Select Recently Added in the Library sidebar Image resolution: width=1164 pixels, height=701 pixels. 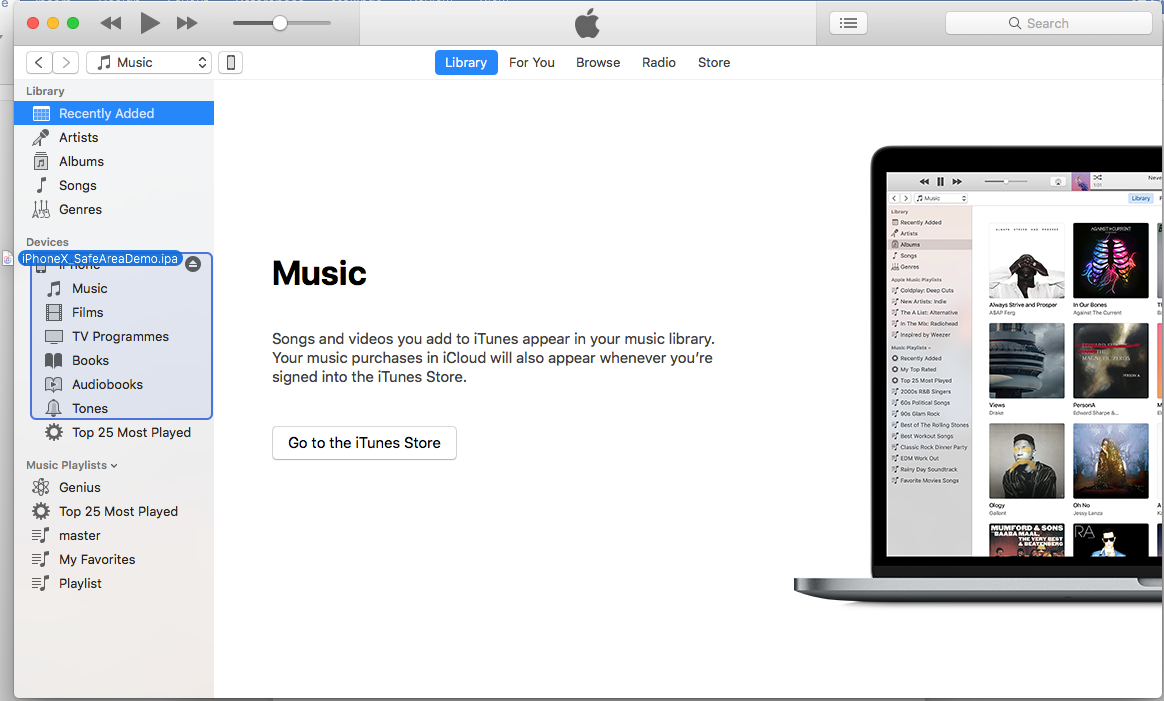coord(114,113)
